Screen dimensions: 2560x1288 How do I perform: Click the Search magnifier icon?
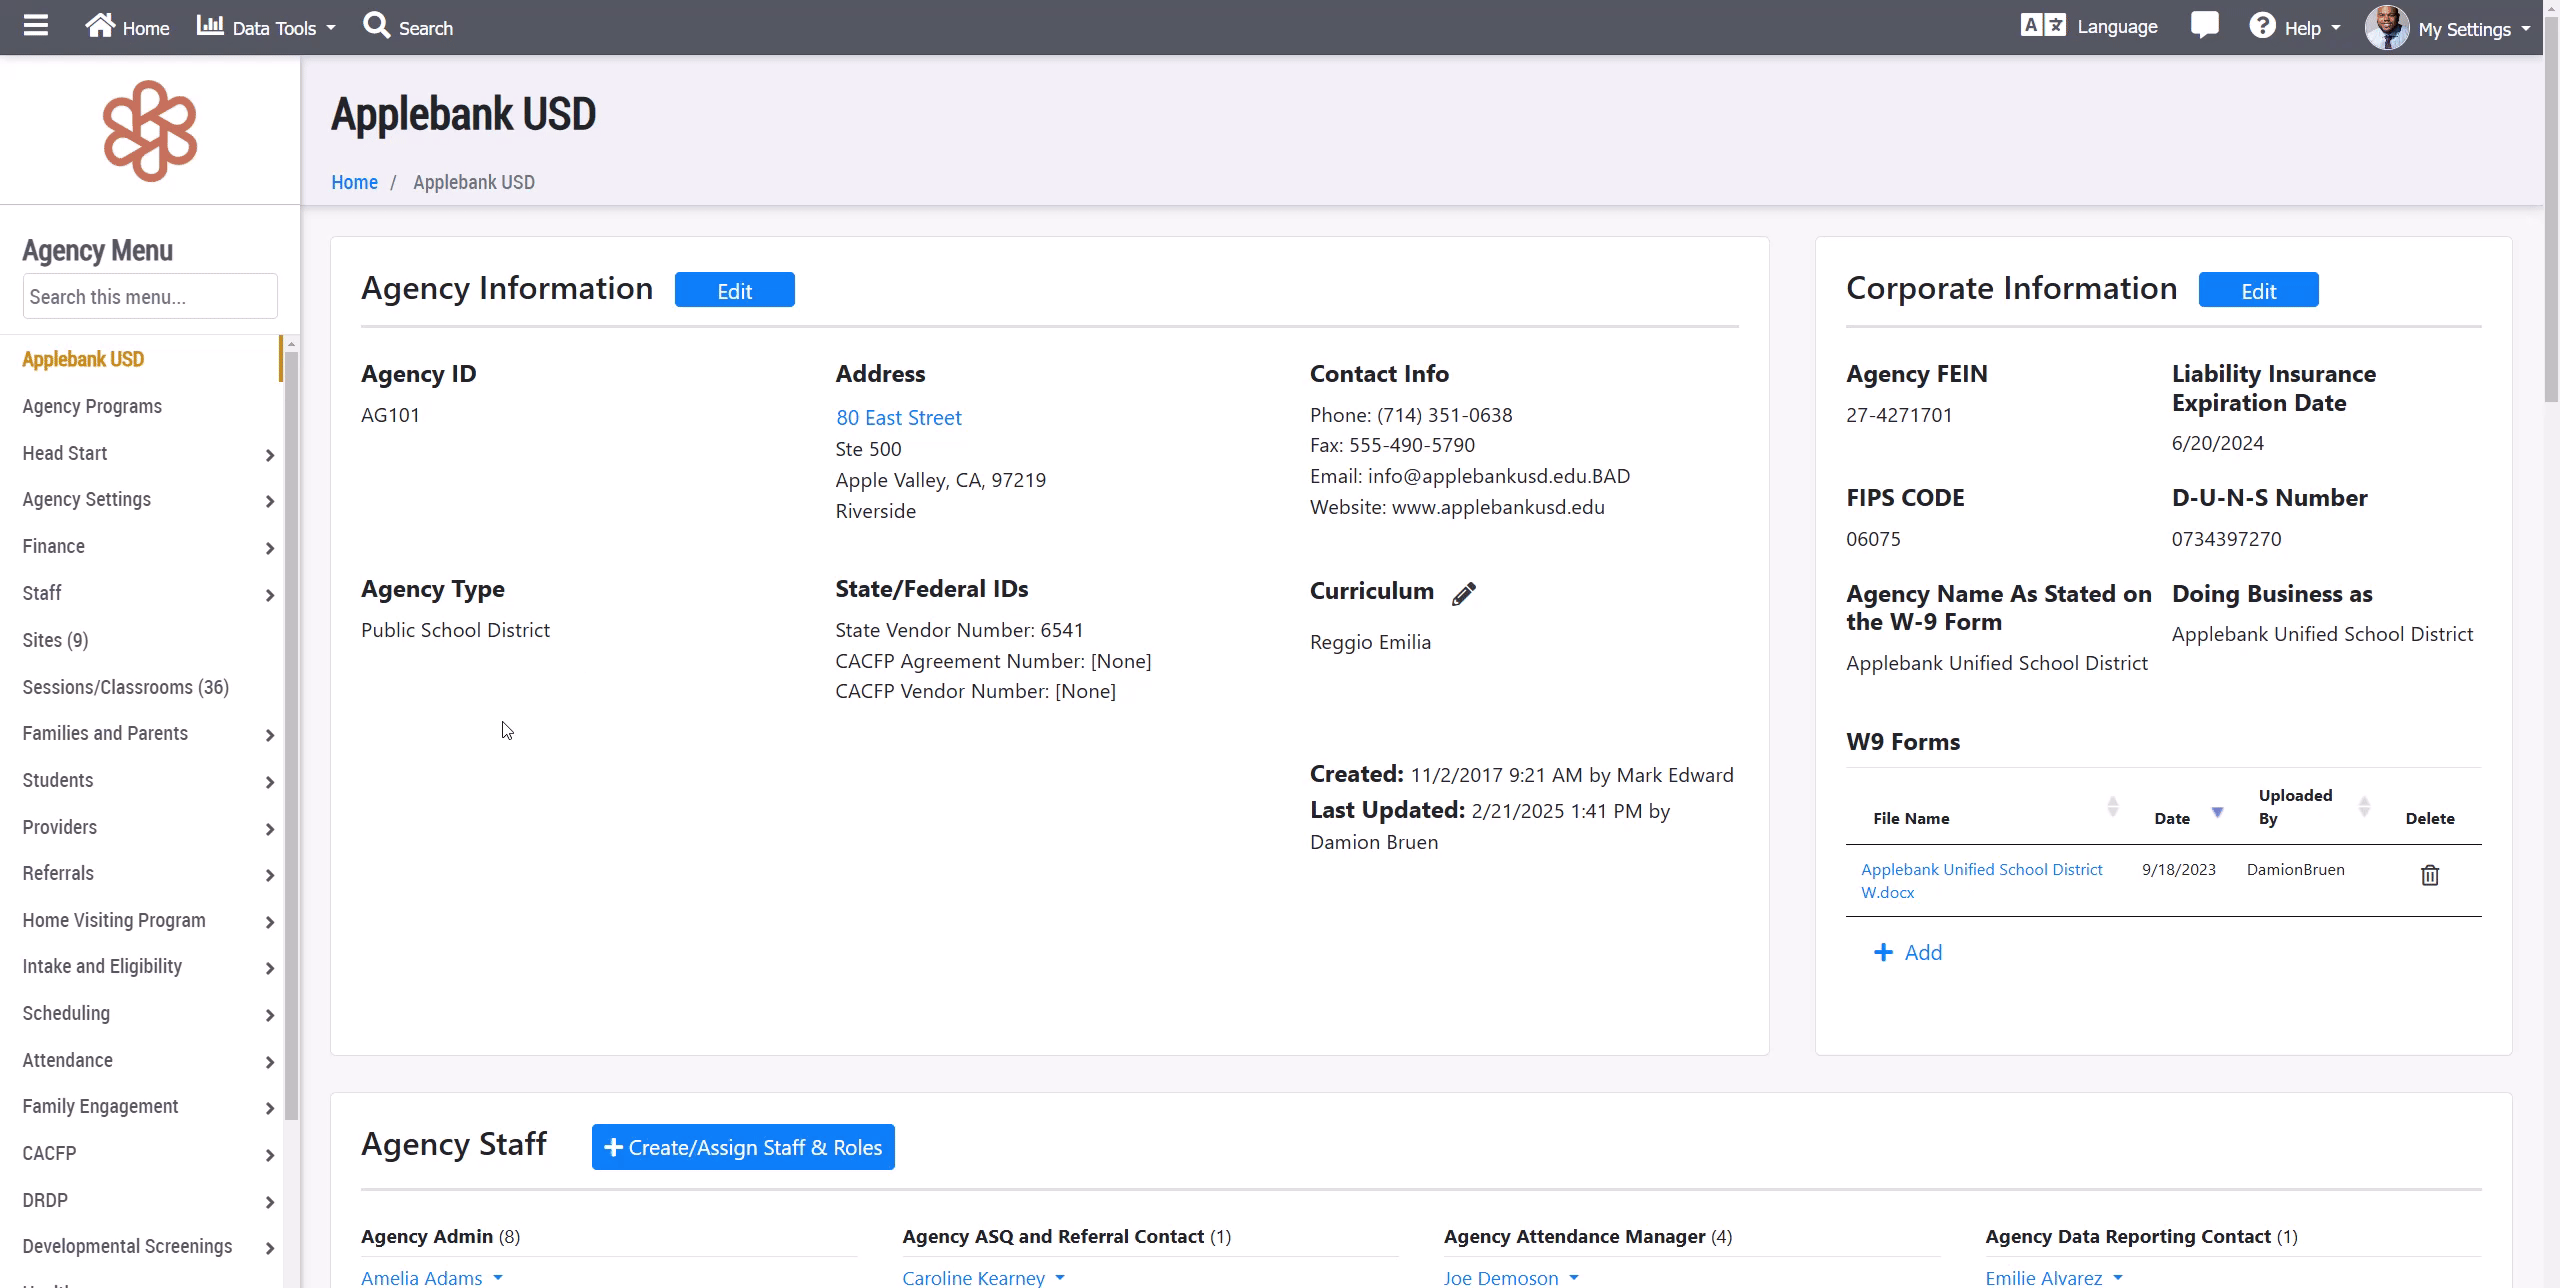[x=376, y=26]
